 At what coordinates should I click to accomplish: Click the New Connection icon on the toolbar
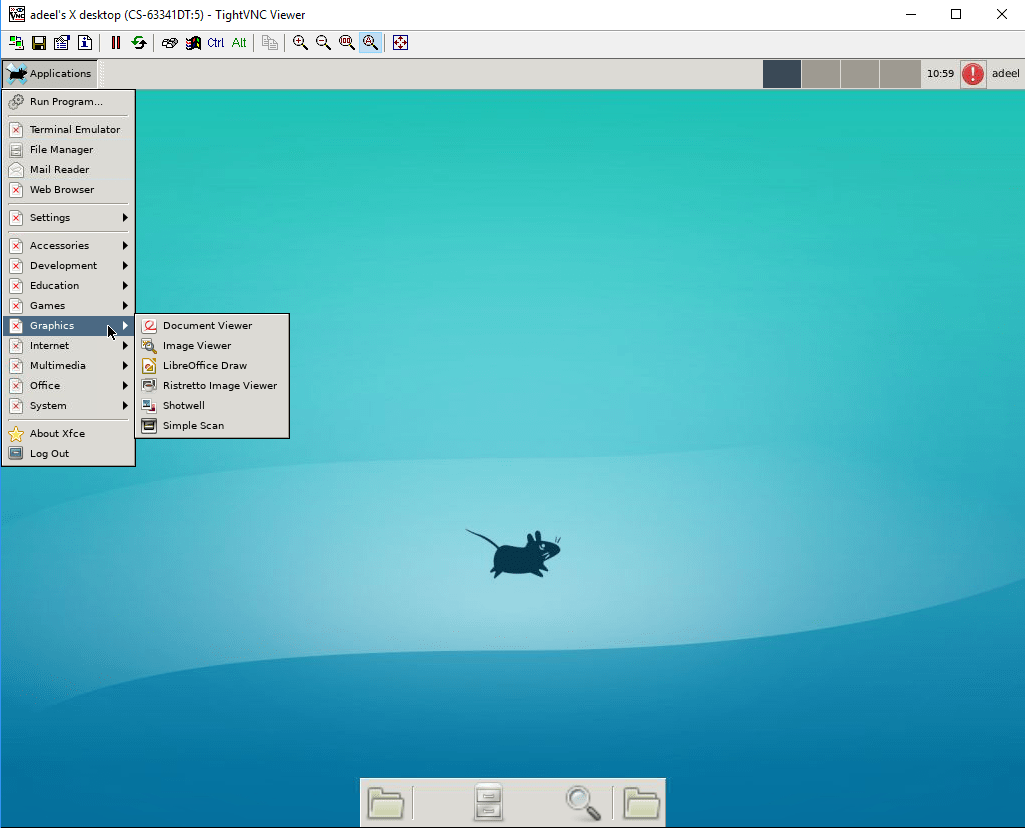coord(16,43)
